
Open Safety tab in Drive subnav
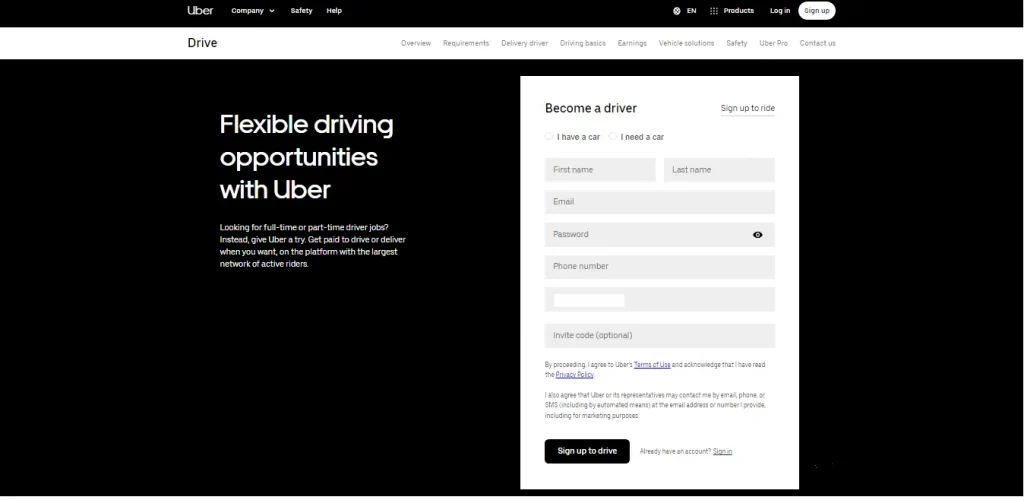pos(737,43)
